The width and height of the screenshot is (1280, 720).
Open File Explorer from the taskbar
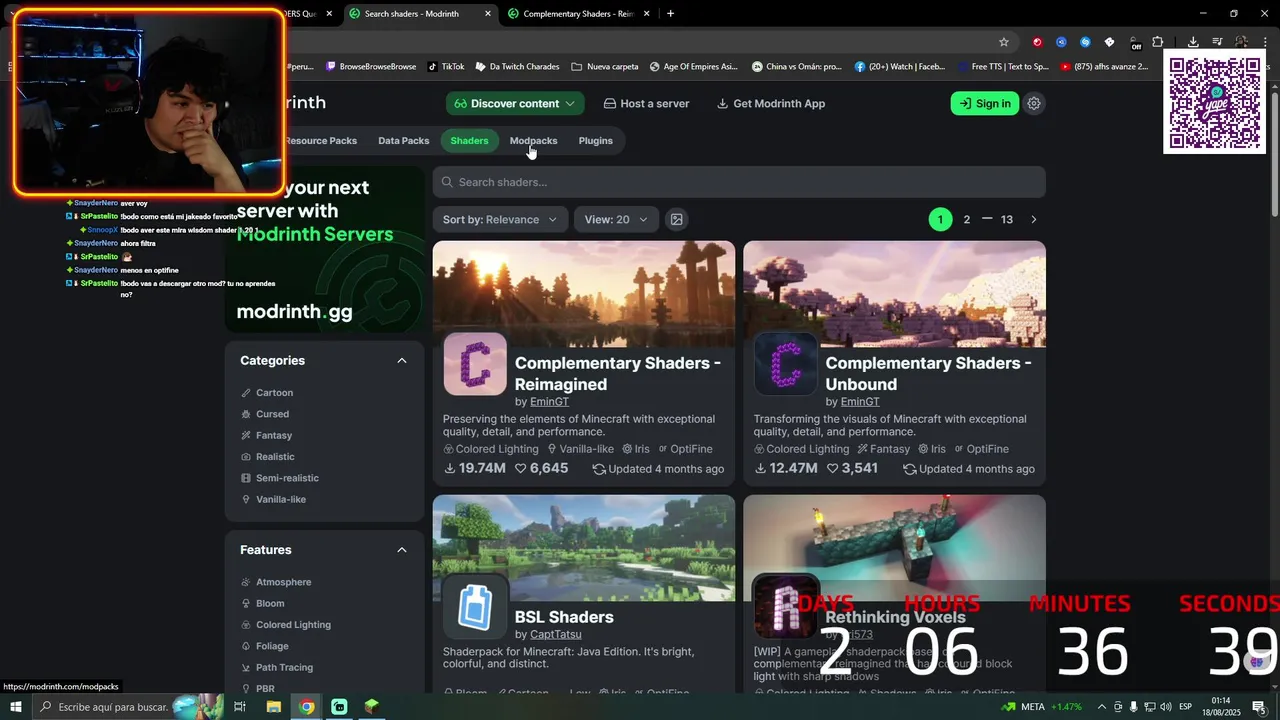click(273, 707)
